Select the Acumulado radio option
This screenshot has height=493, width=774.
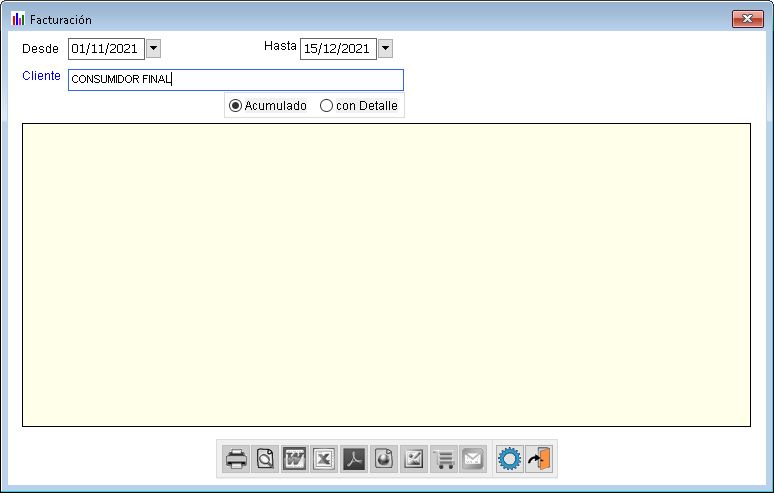click(236, 106)
